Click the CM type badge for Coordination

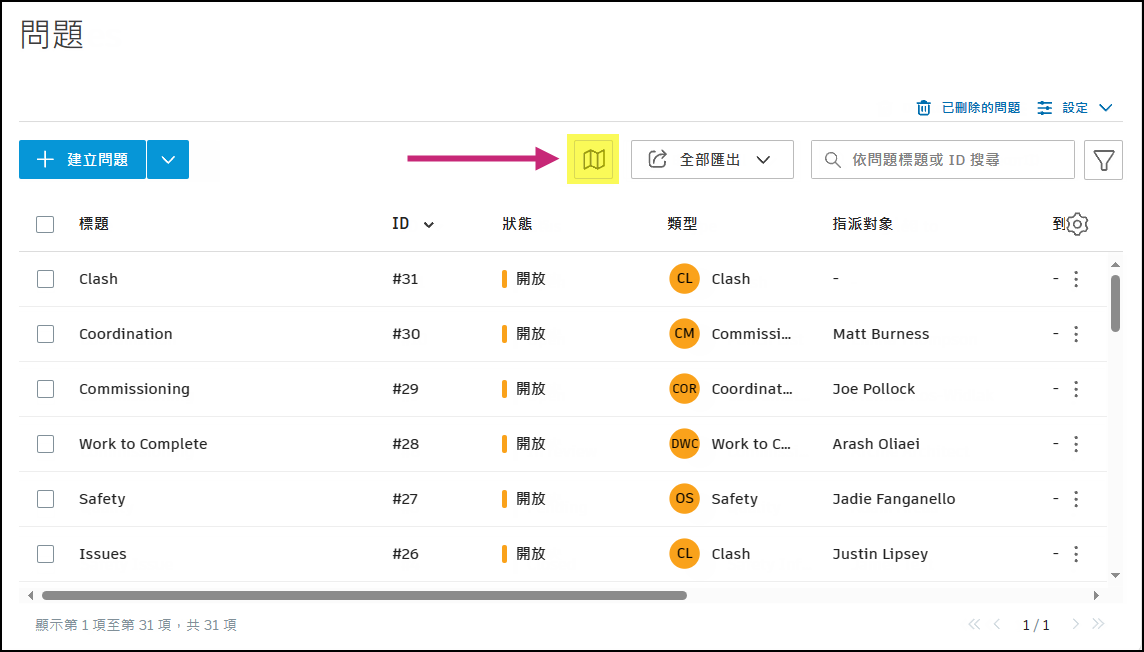(x=684, y=334)
